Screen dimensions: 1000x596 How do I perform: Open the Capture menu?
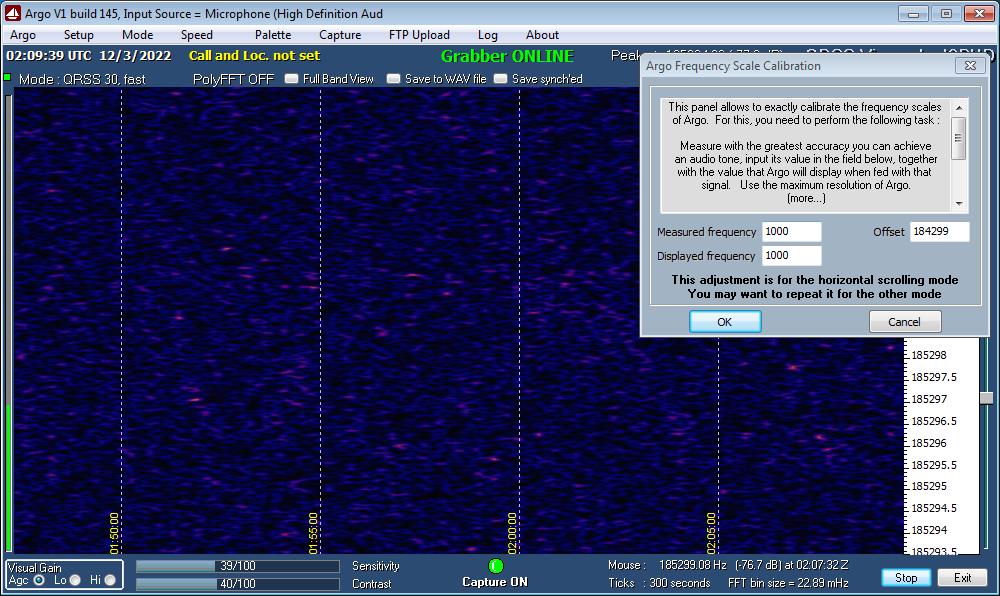340,35
